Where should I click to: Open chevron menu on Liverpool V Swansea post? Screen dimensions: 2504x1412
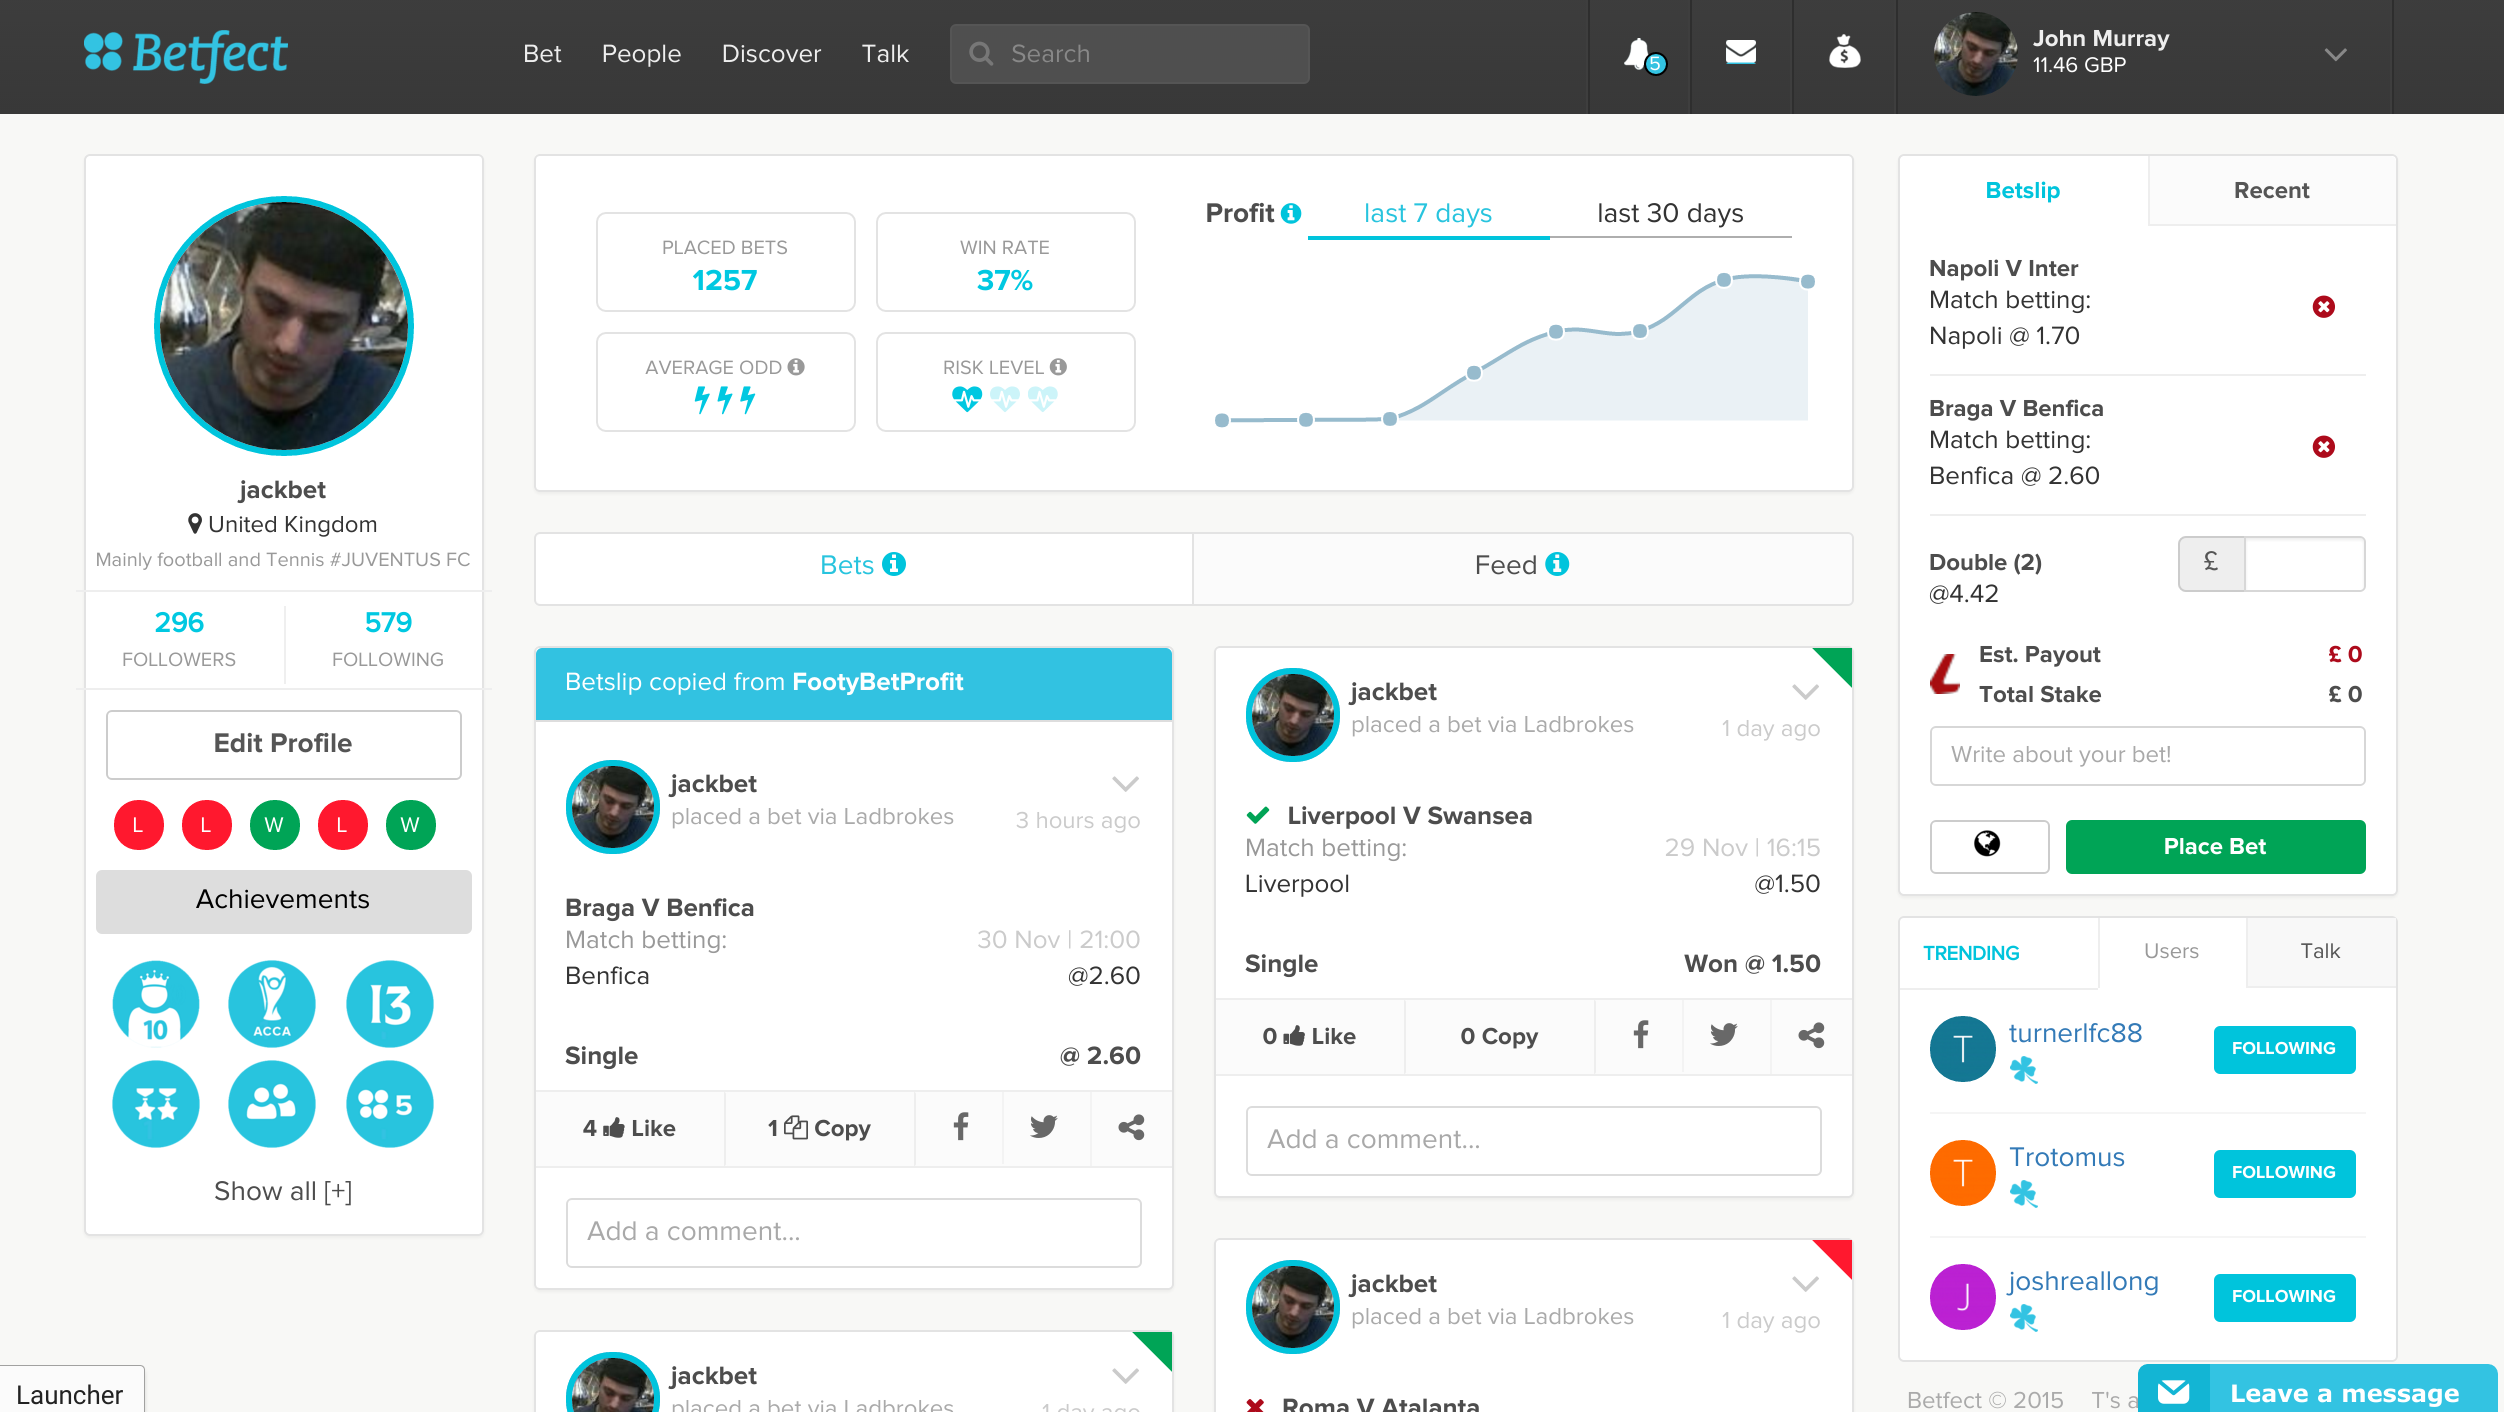click(1805, 692)
